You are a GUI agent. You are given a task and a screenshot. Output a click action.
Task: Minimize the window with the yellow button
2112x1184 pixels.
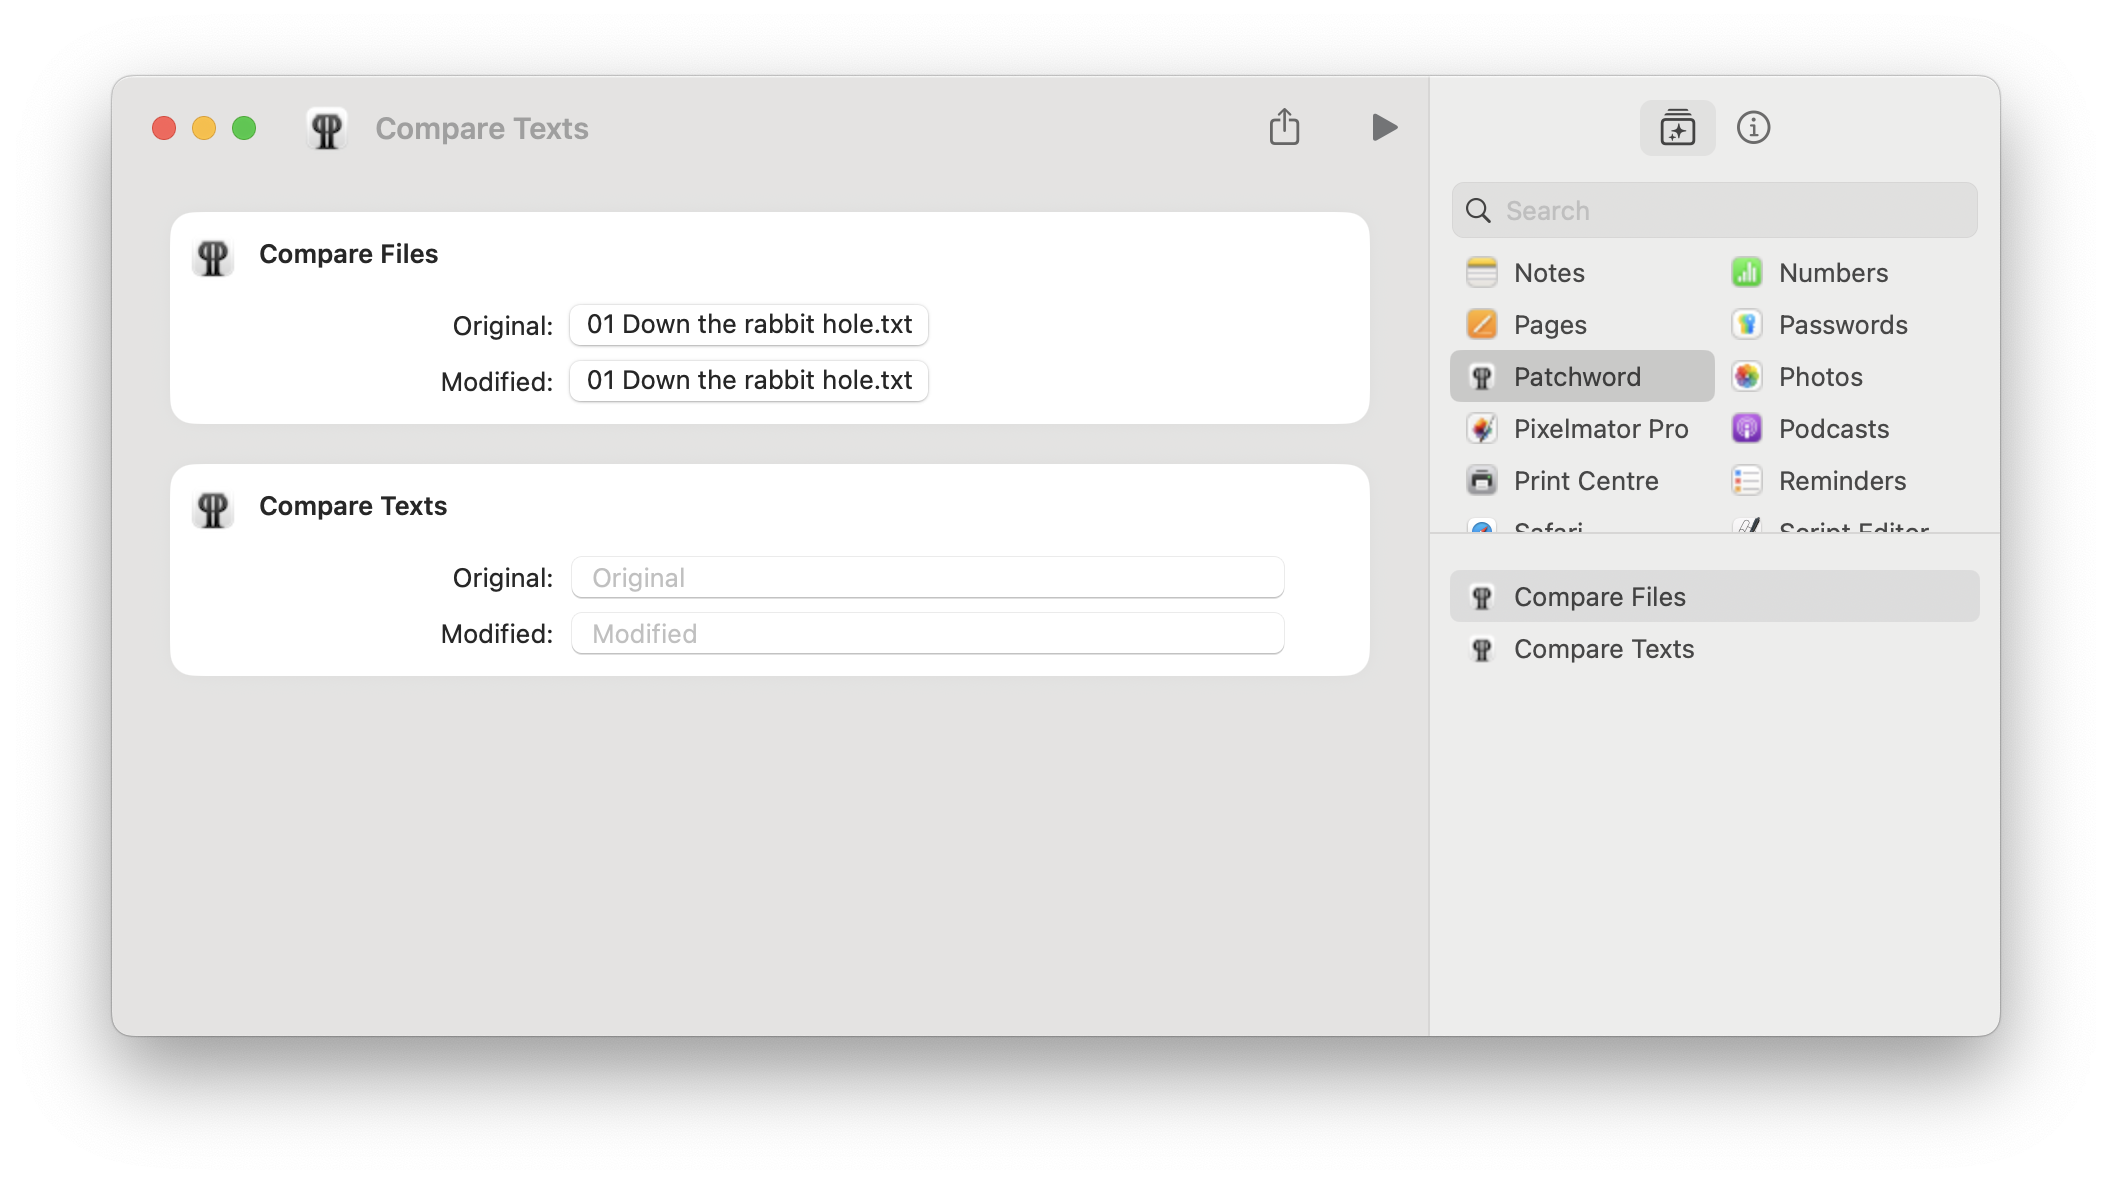[x=204, y=128]
